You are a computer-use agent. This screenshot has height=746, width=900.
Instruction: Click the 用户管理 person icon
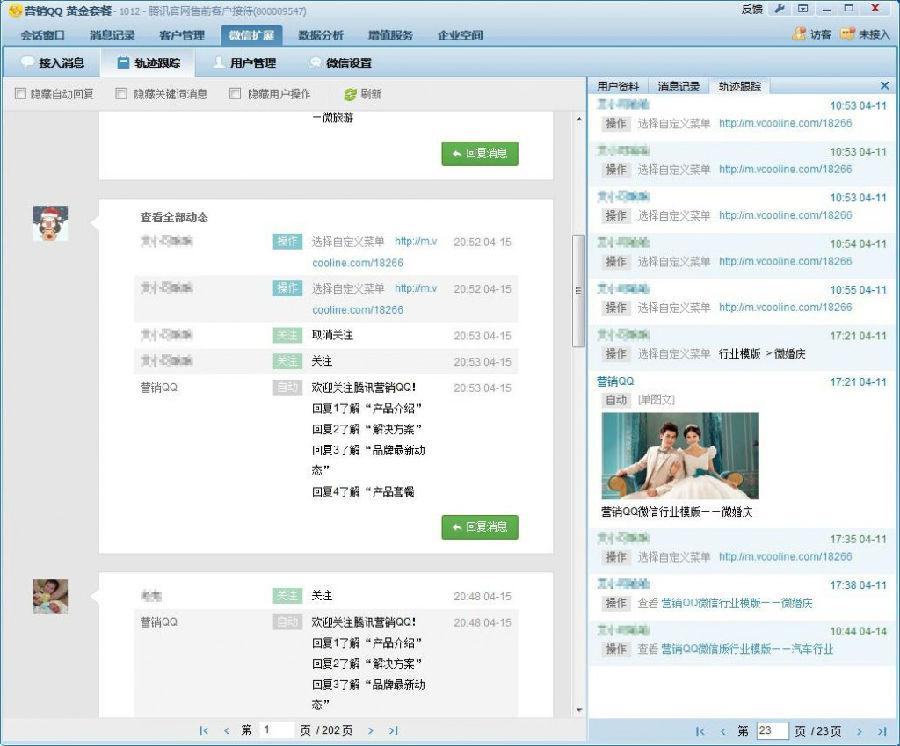point(218,63)
